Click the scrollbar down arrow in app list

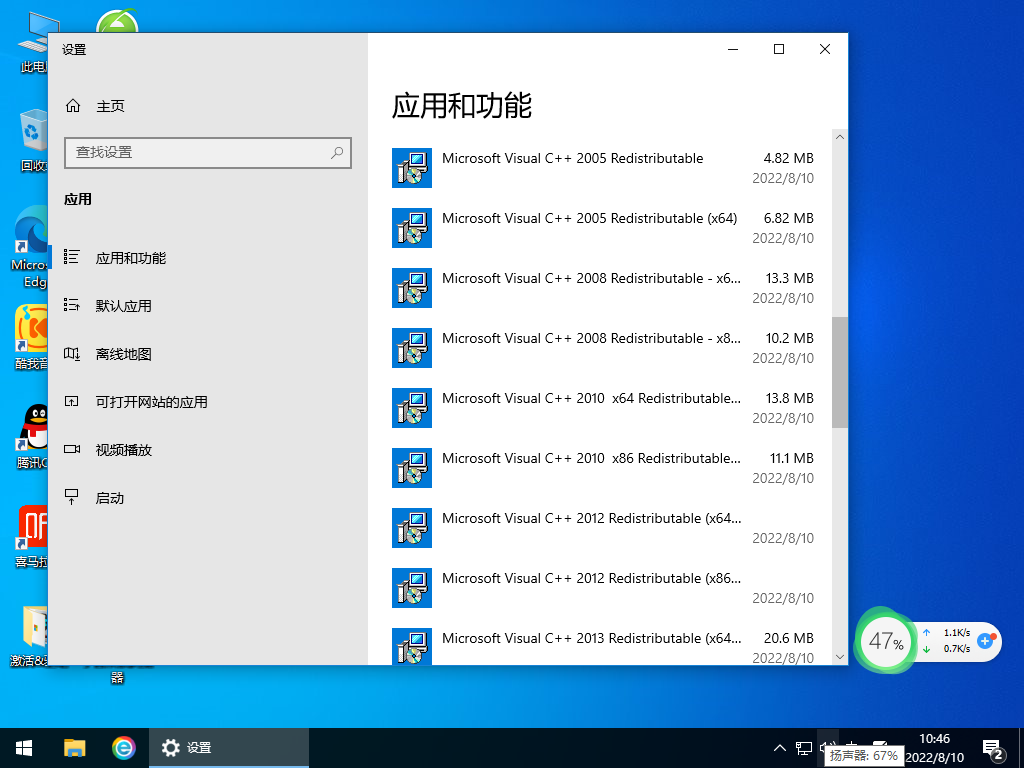pos(840,657)
